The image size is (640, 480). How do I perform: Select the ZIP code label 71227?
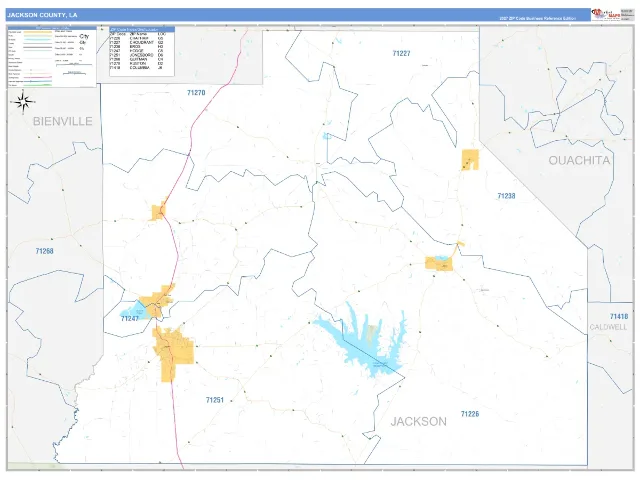pos(401,53)
